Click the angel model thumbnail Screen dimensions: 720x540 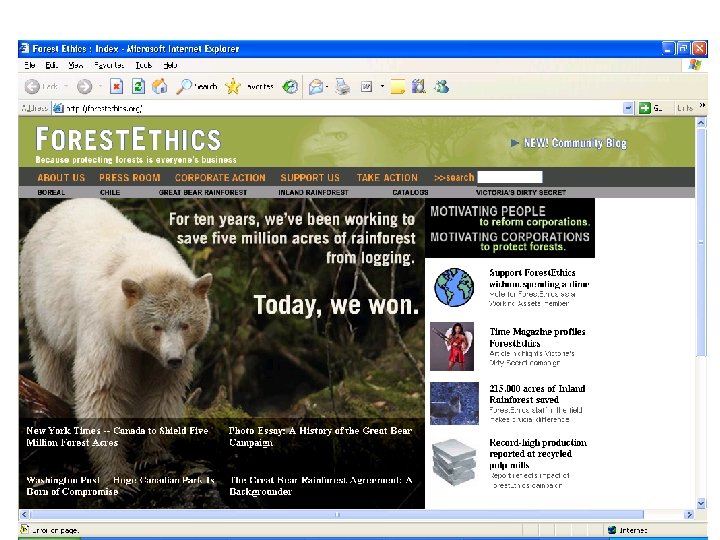pos(452,346)
